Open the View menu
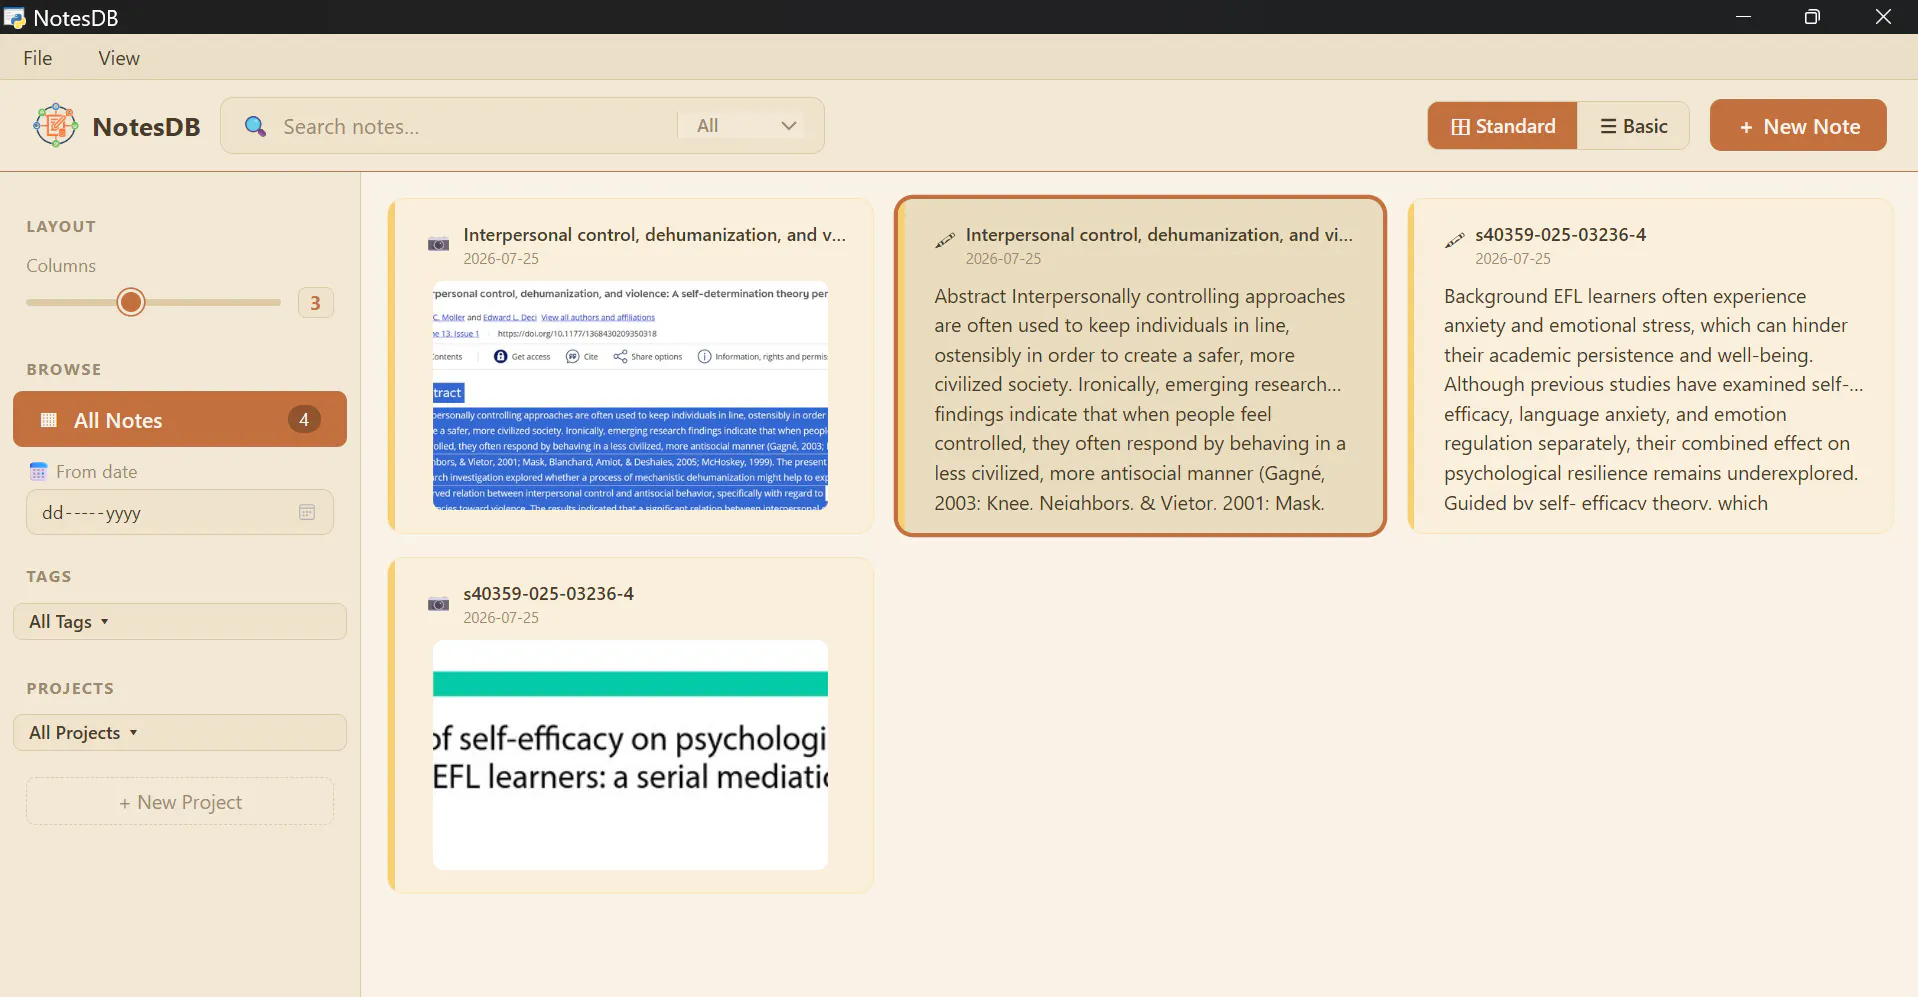 point(119,58)
